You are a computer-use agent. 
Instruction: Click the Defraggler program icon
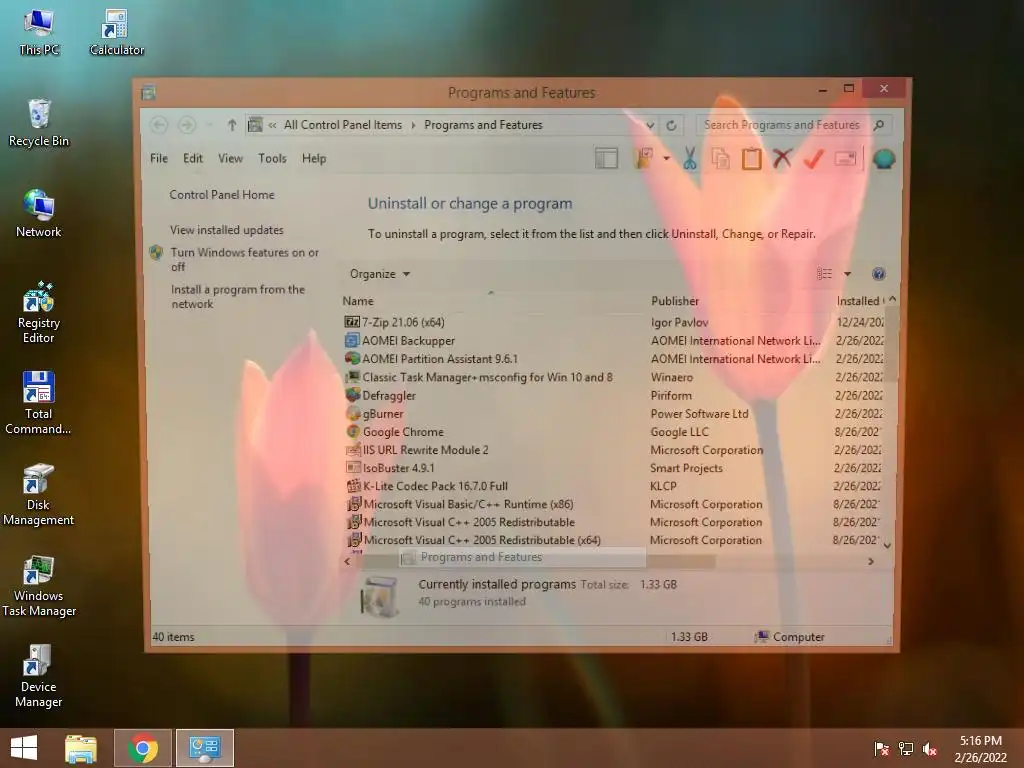tap(353, 395)
